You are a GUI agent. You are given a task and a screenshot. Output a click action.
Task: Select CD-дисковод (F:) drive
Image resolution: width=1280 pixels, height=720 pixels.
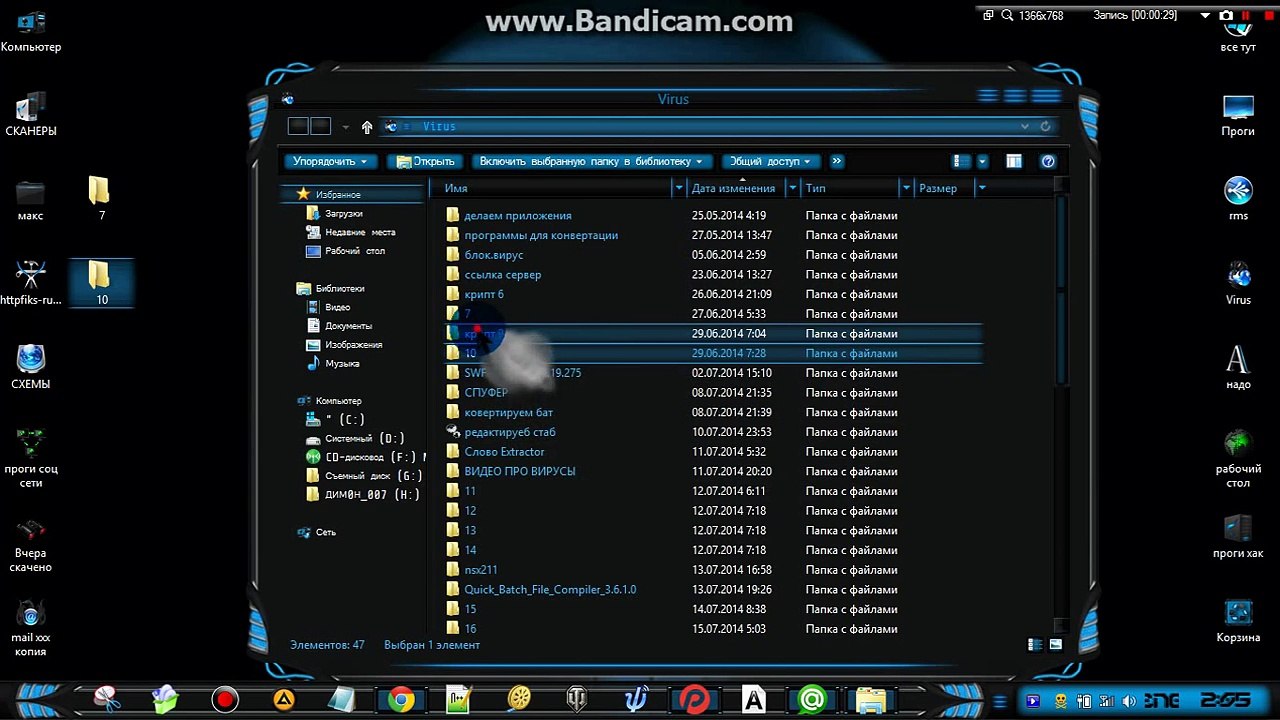(369, 457)
